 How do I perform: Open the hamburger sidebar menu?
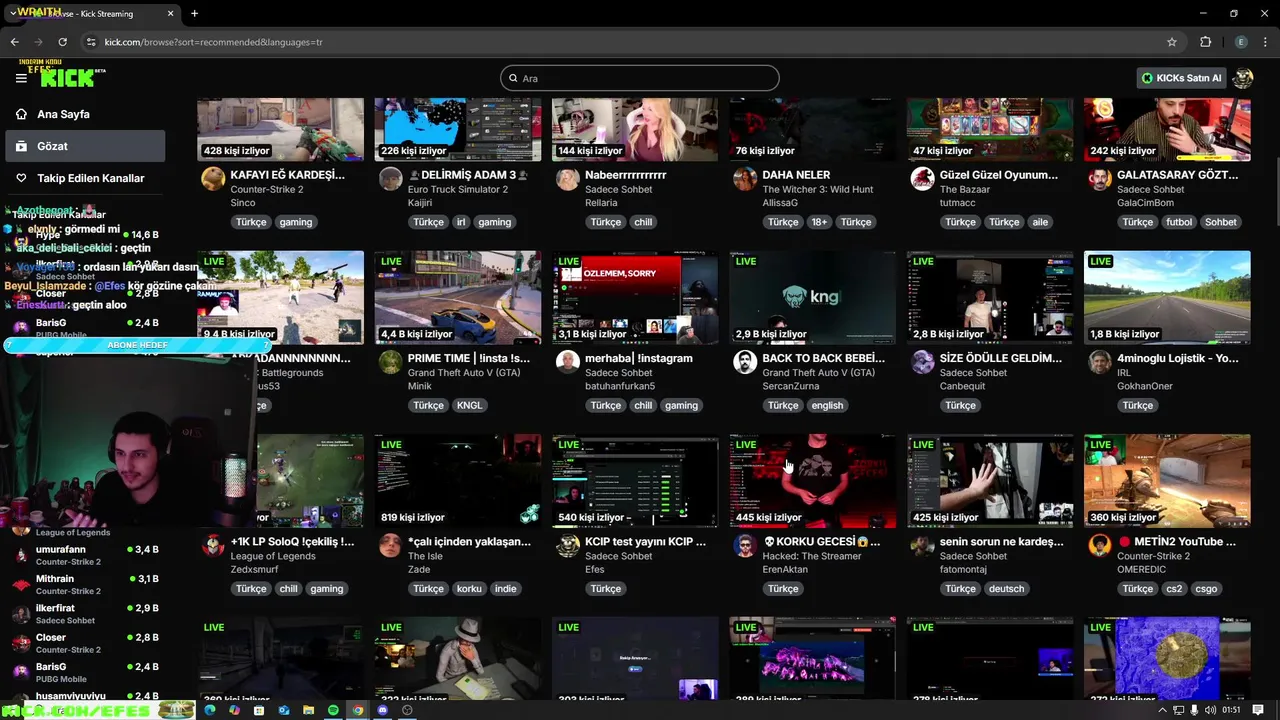21,78
